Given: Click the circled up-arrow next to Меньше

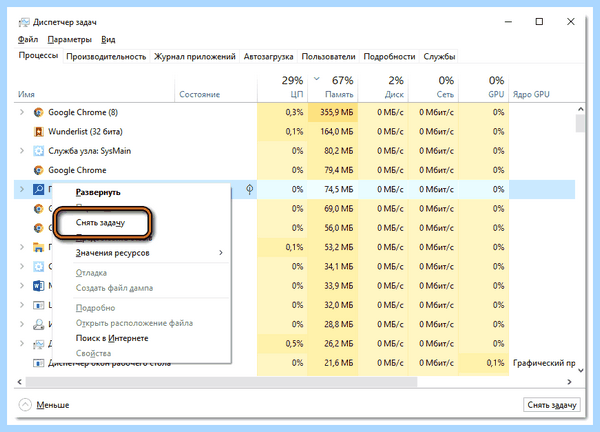Looking at the screenshot, I should click(25, 404).
